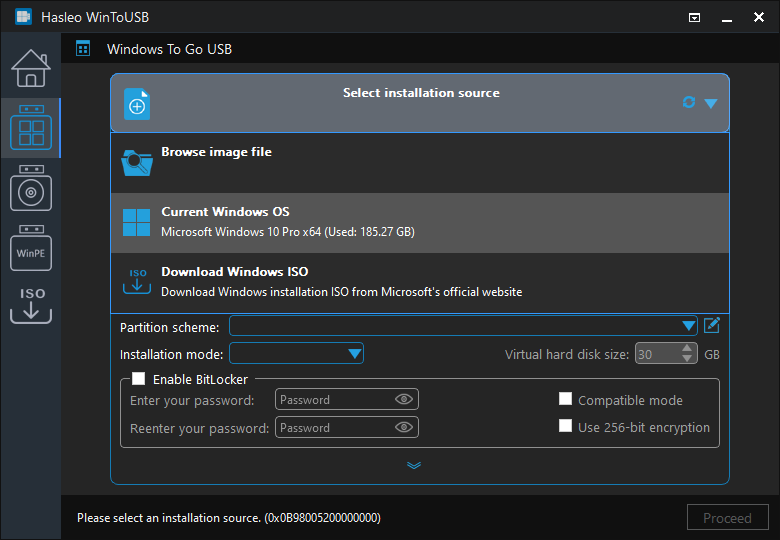Decrease virtual hard disk size with down arrow
This screenshot has height=540, width=780.
coord(687,359)
